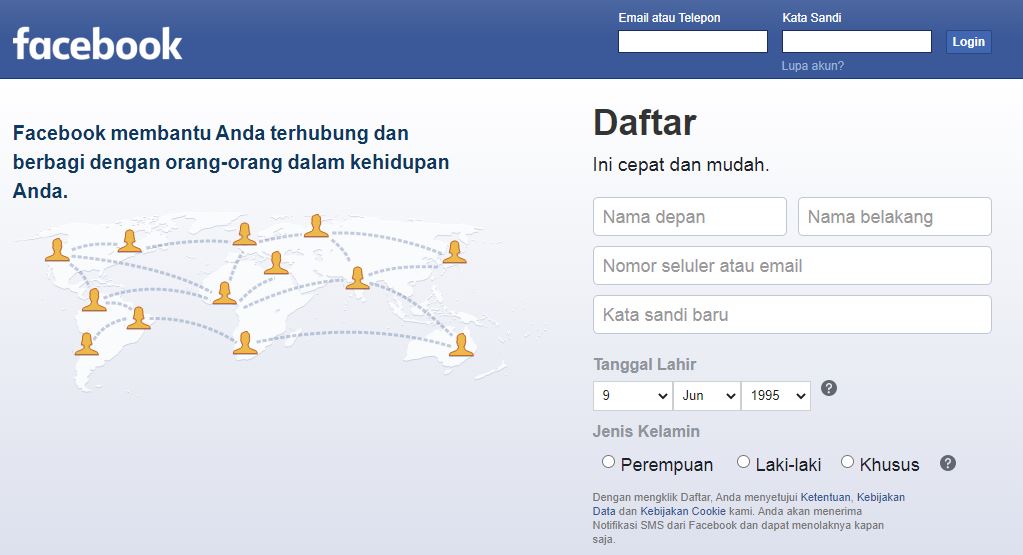Open birthdate help question mark icon
This screenshot has height=555, width=1023.
click(x=829, y=388)
